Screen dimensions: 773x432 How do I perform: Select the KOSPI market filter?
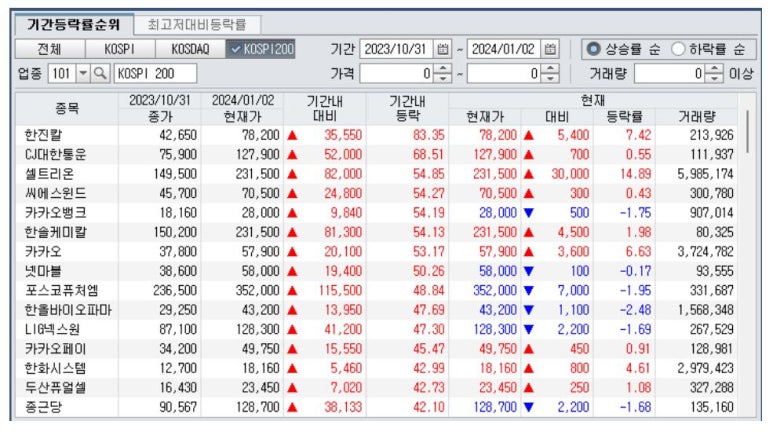coord(120,49)
